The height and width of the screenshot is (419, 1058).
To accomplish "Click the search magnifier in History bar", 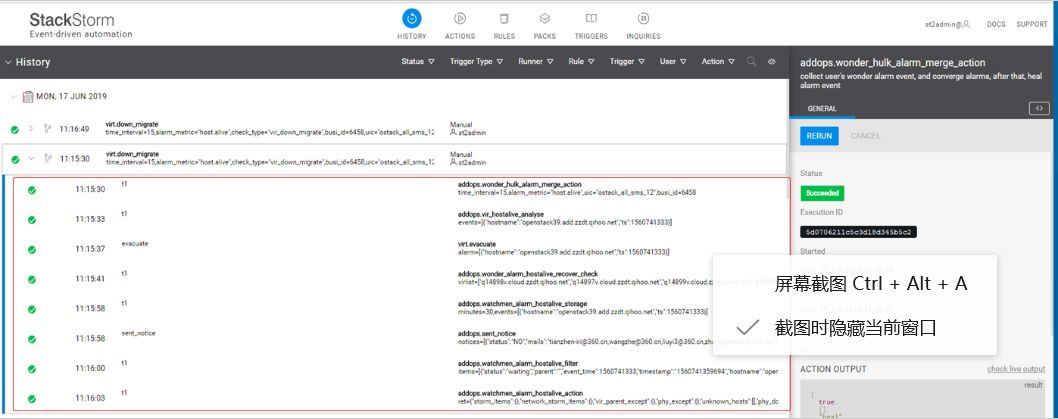I will pyautogui.click(x=752, y=61).
